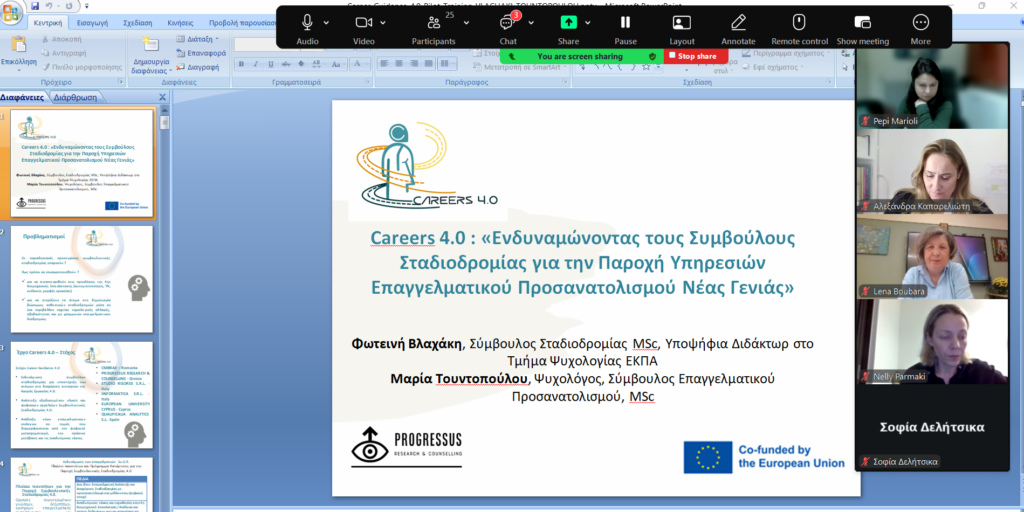Click the green Share icon
Image resolution: width=1024 pixels, height=512 pixels.
569,22
